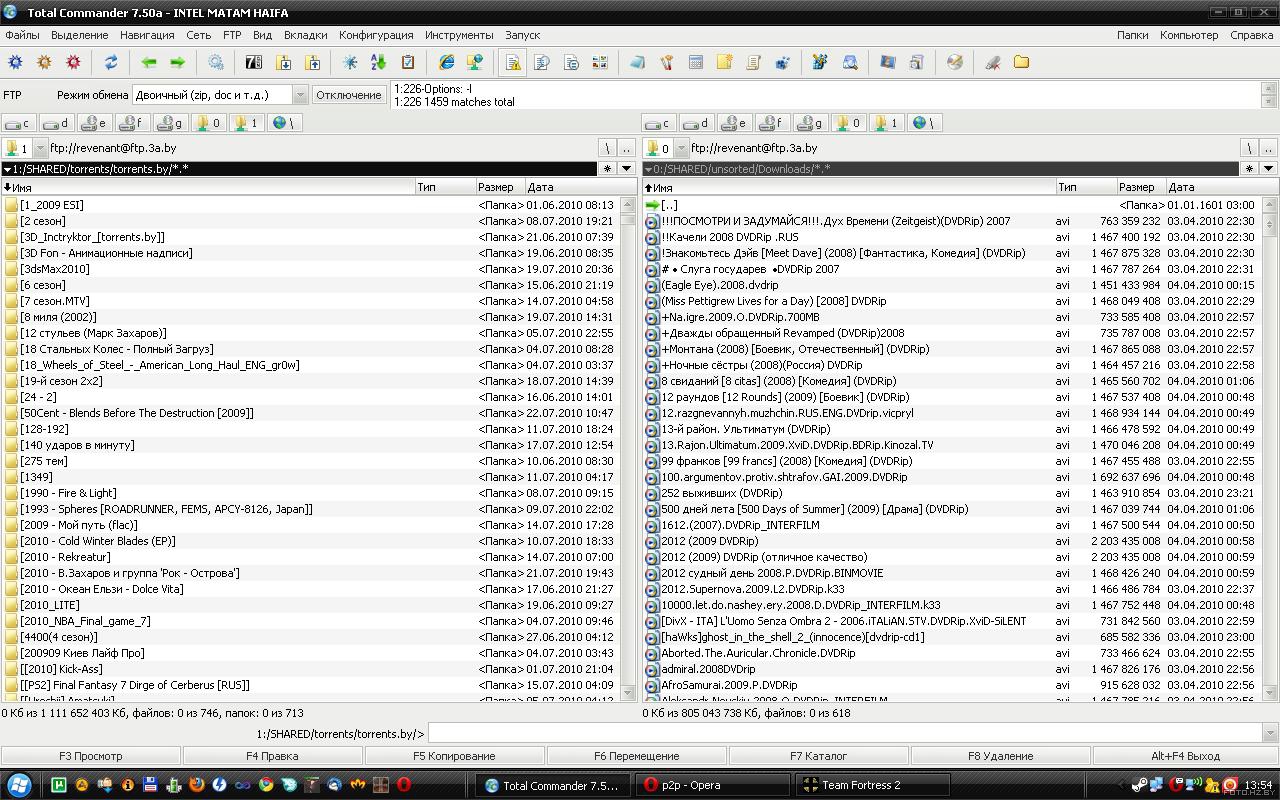Open the Выделение menu
Screen dimensions: 1280x800
coord(79,35)
